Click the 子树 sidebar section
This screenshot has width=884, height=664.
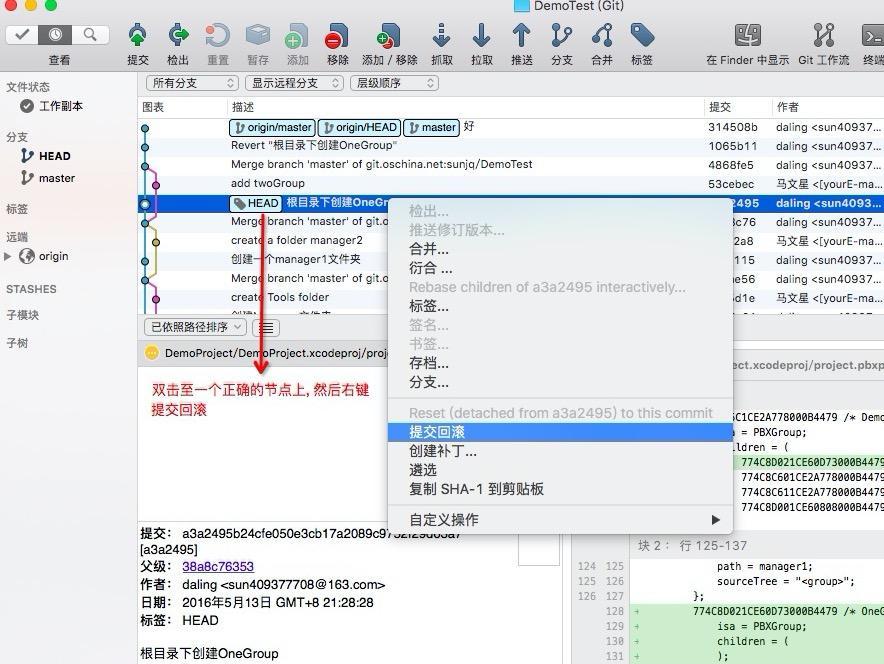17,343
